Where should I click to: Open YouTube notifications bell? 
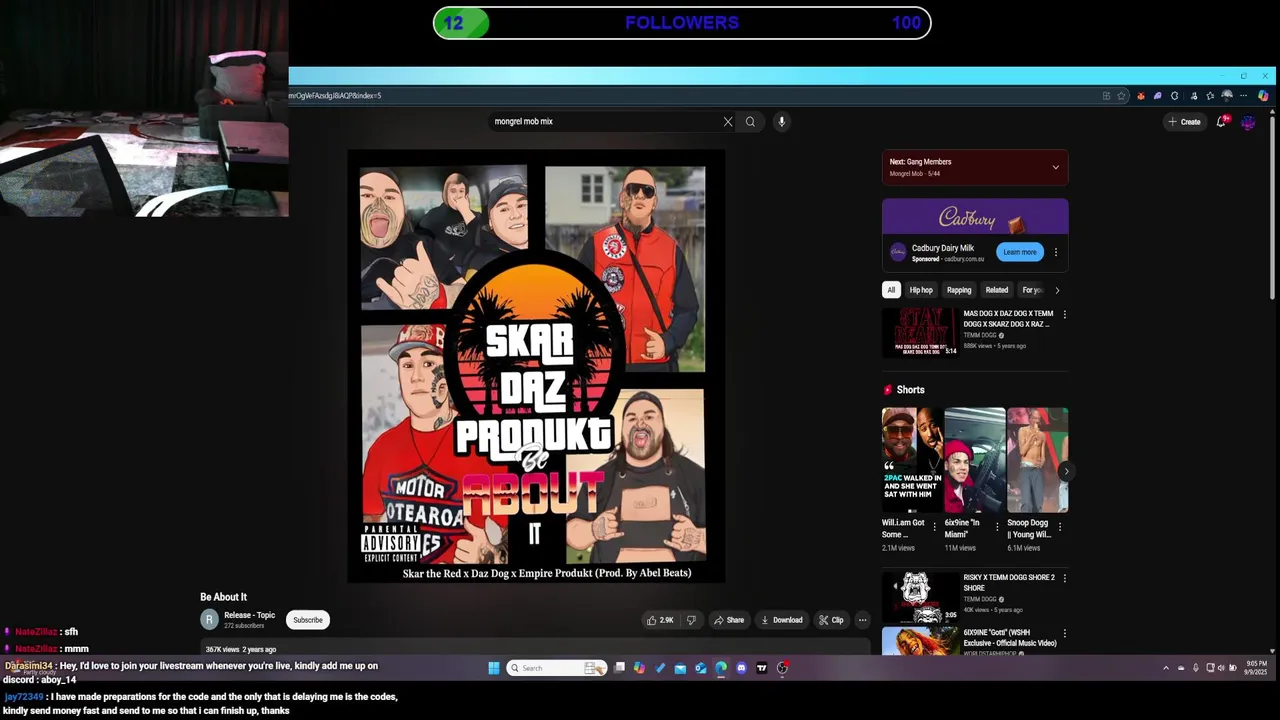[x=1221, y=121]
